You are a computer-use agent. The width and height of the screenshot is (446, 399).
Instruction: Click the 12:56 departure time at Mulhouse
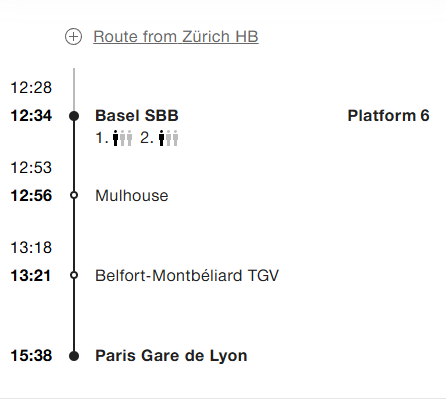[x=31, y=196]
